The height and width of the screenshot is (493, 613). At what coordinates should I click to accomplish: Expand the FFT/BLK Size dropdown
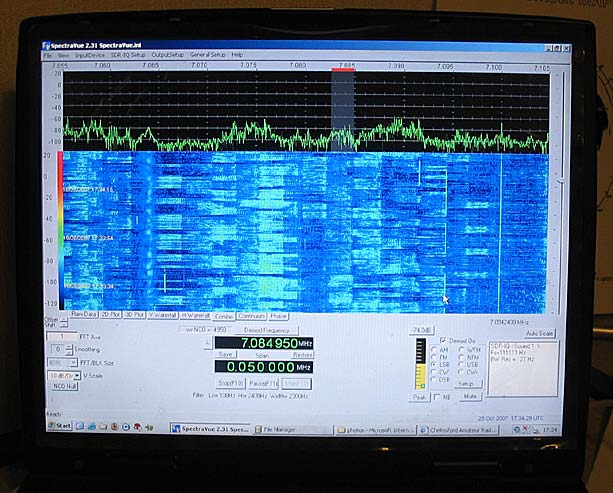[x=73, y=363]
